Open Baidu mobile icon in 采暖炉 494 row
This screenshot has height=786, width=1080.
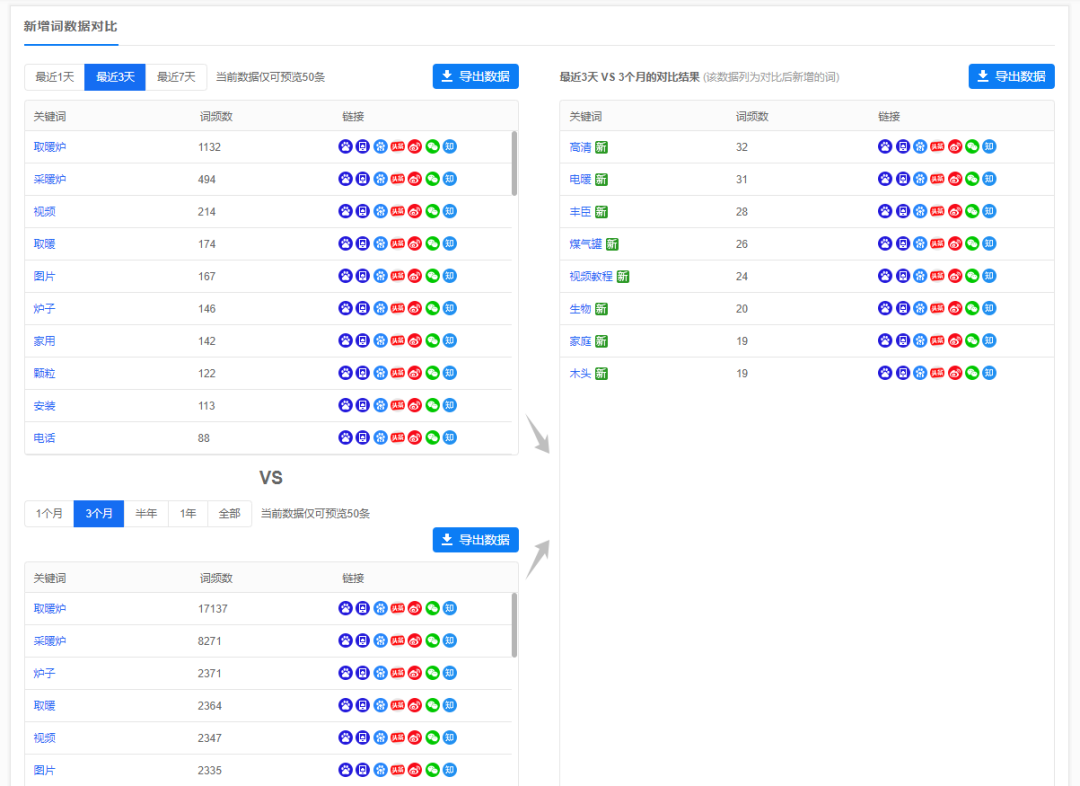coord(363,179)
